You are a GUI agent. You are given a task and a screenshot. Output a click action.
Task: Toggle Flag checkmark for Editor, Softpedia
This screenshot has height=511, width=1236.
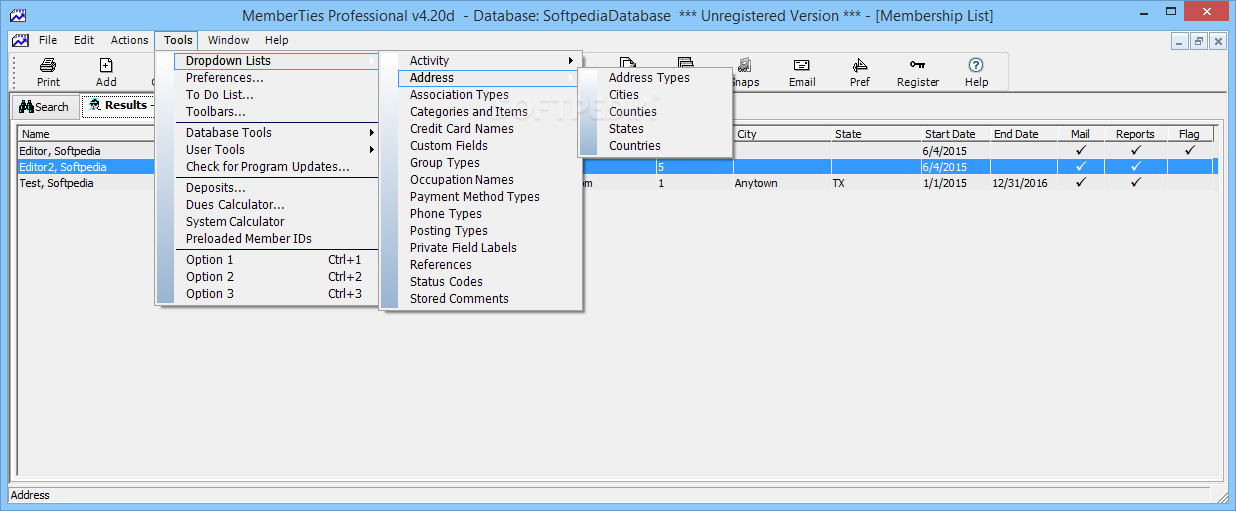1189,150
